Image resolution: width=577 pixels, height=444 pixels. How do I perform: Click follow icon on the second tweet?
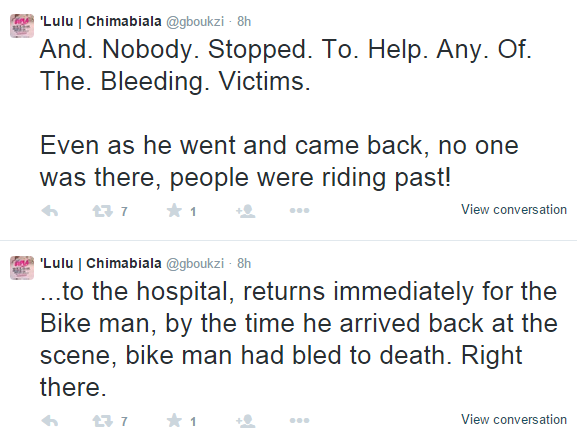pos(245,420)
